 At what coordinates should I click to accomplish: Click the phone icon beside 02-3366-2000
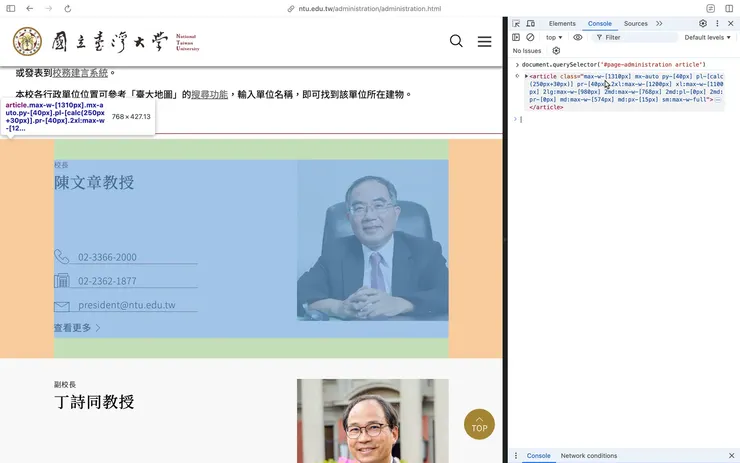pyautogui.click(x=61, y=256)
